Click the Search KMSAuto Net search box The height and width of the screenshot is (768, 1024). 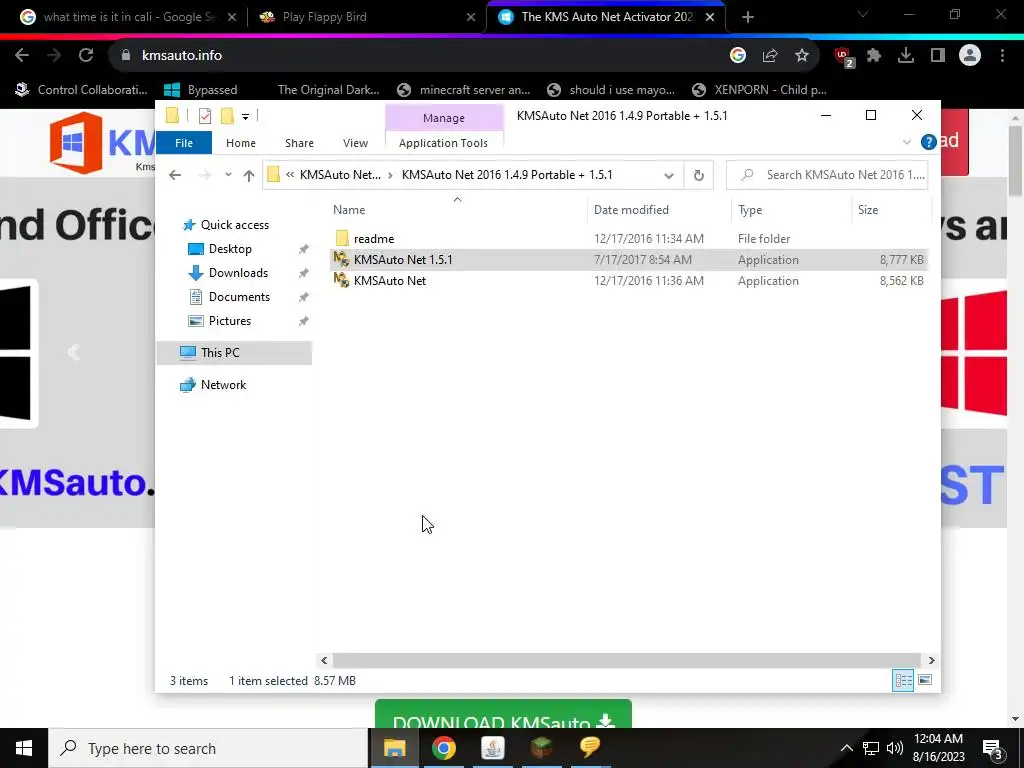click(x=827, y=175)
